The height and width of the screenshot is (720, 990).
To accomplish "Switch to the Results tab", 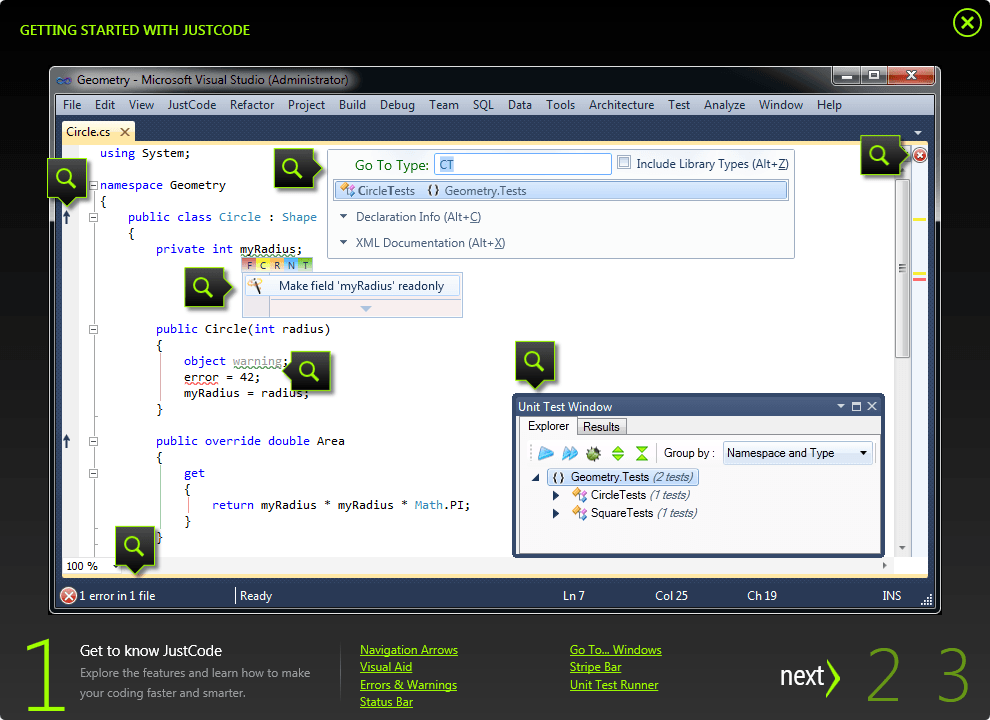I will [x=601, y=427].
